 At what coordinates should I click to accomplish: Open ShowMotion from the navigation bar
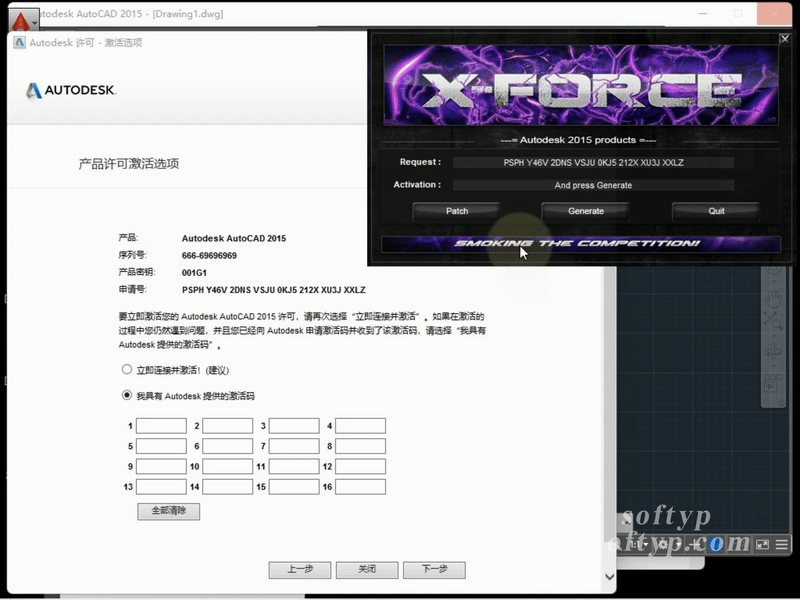tap(772, 383)
